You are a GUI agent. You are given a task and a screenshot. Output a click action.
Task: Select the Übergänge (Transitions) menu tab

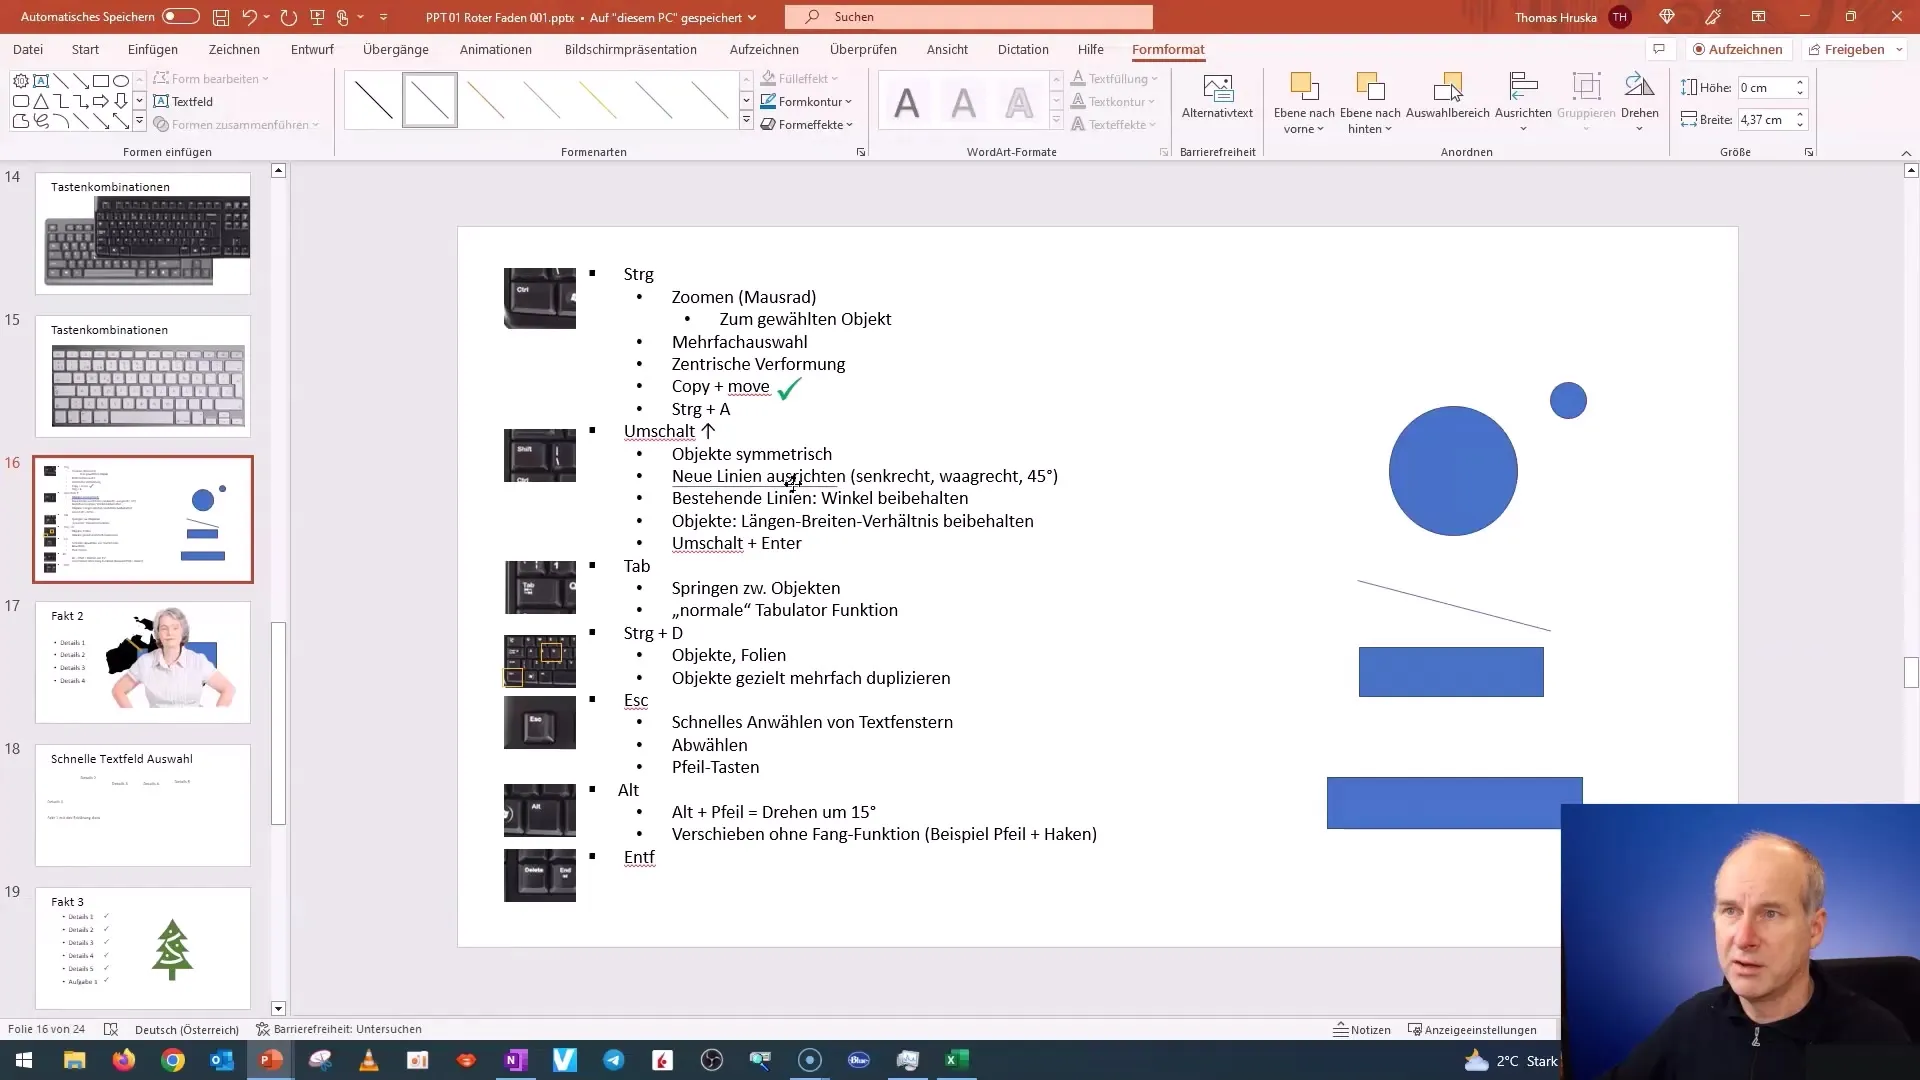[x=394, y=49]
